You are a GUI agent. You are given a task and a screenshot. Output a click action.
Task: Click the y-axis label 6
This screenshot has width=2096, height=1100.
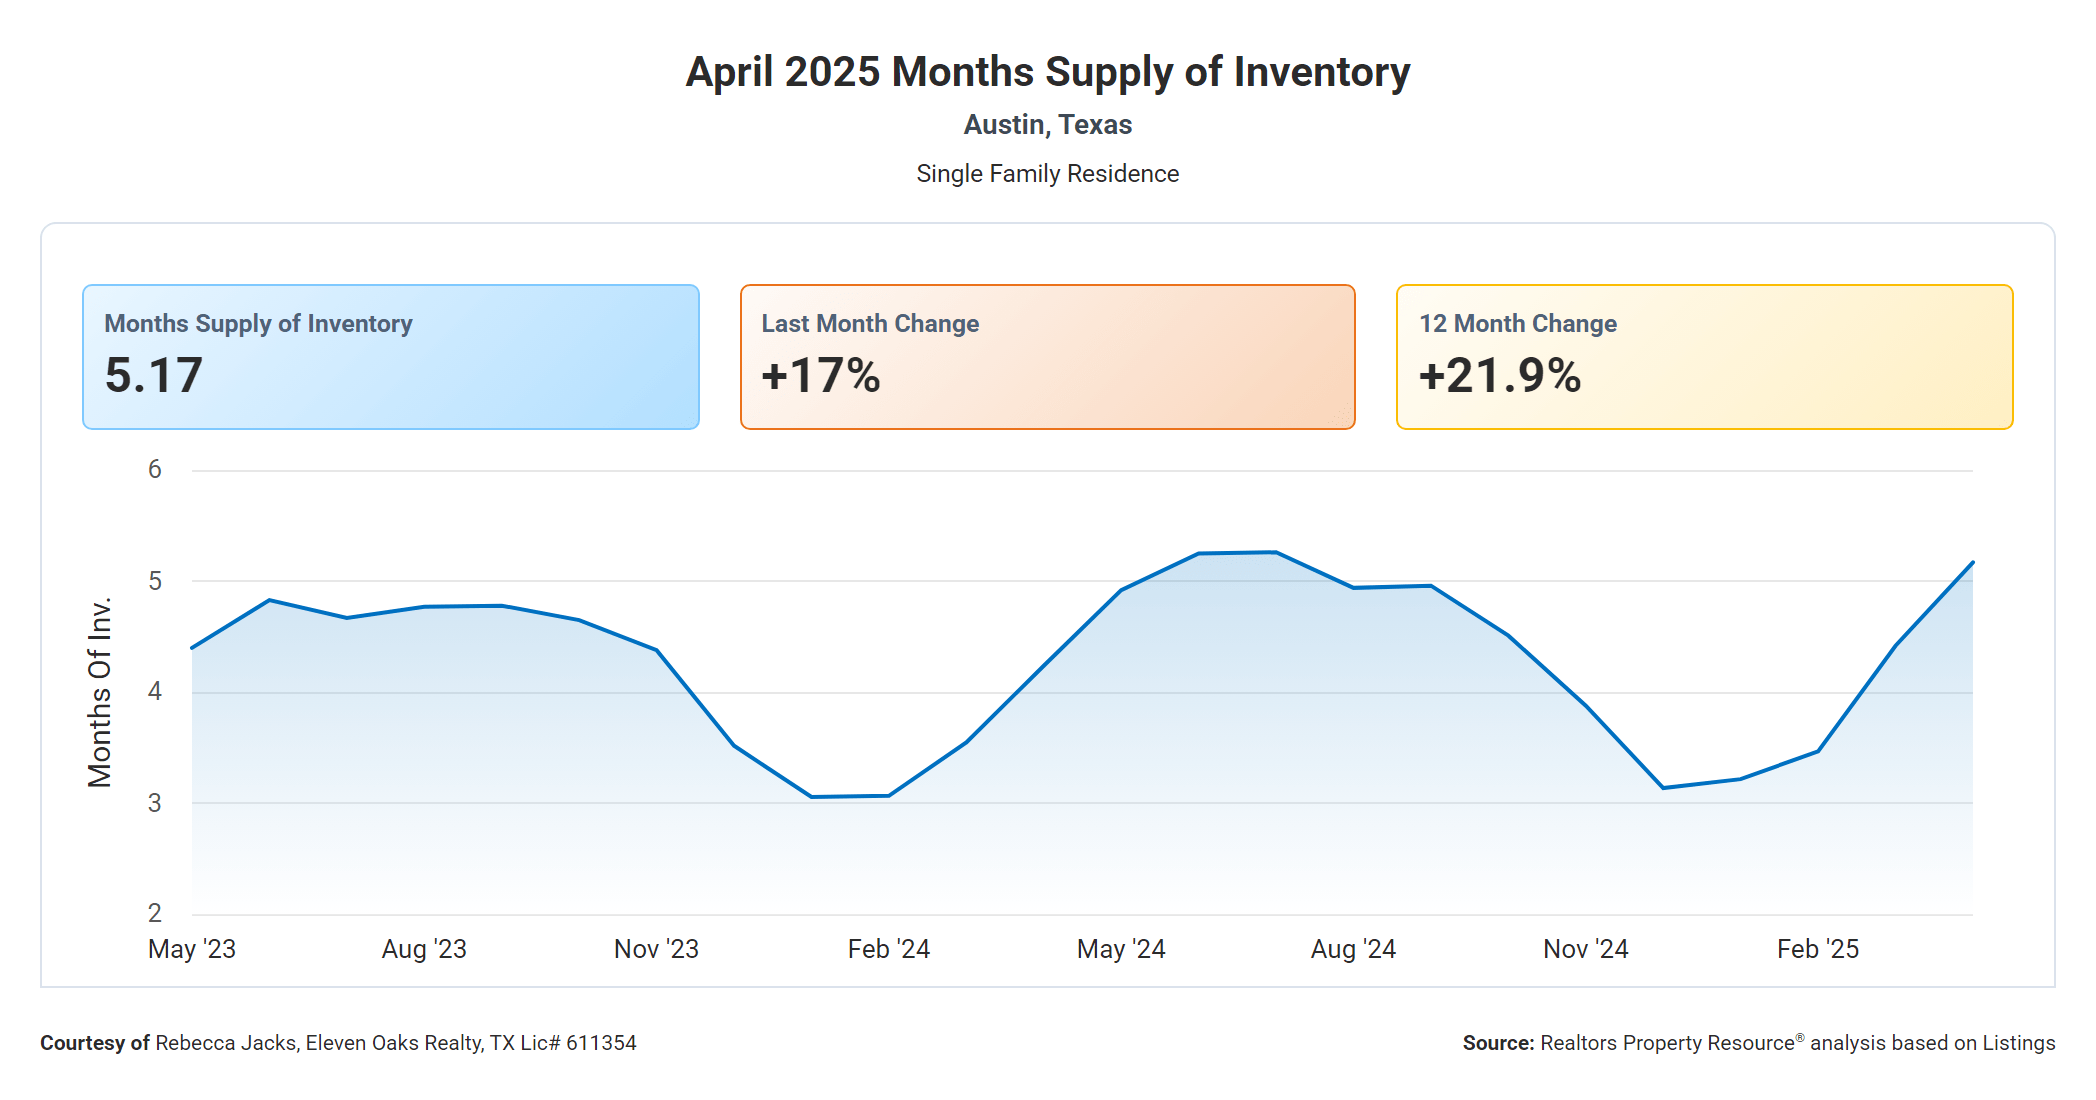click(x=155, y=470)
